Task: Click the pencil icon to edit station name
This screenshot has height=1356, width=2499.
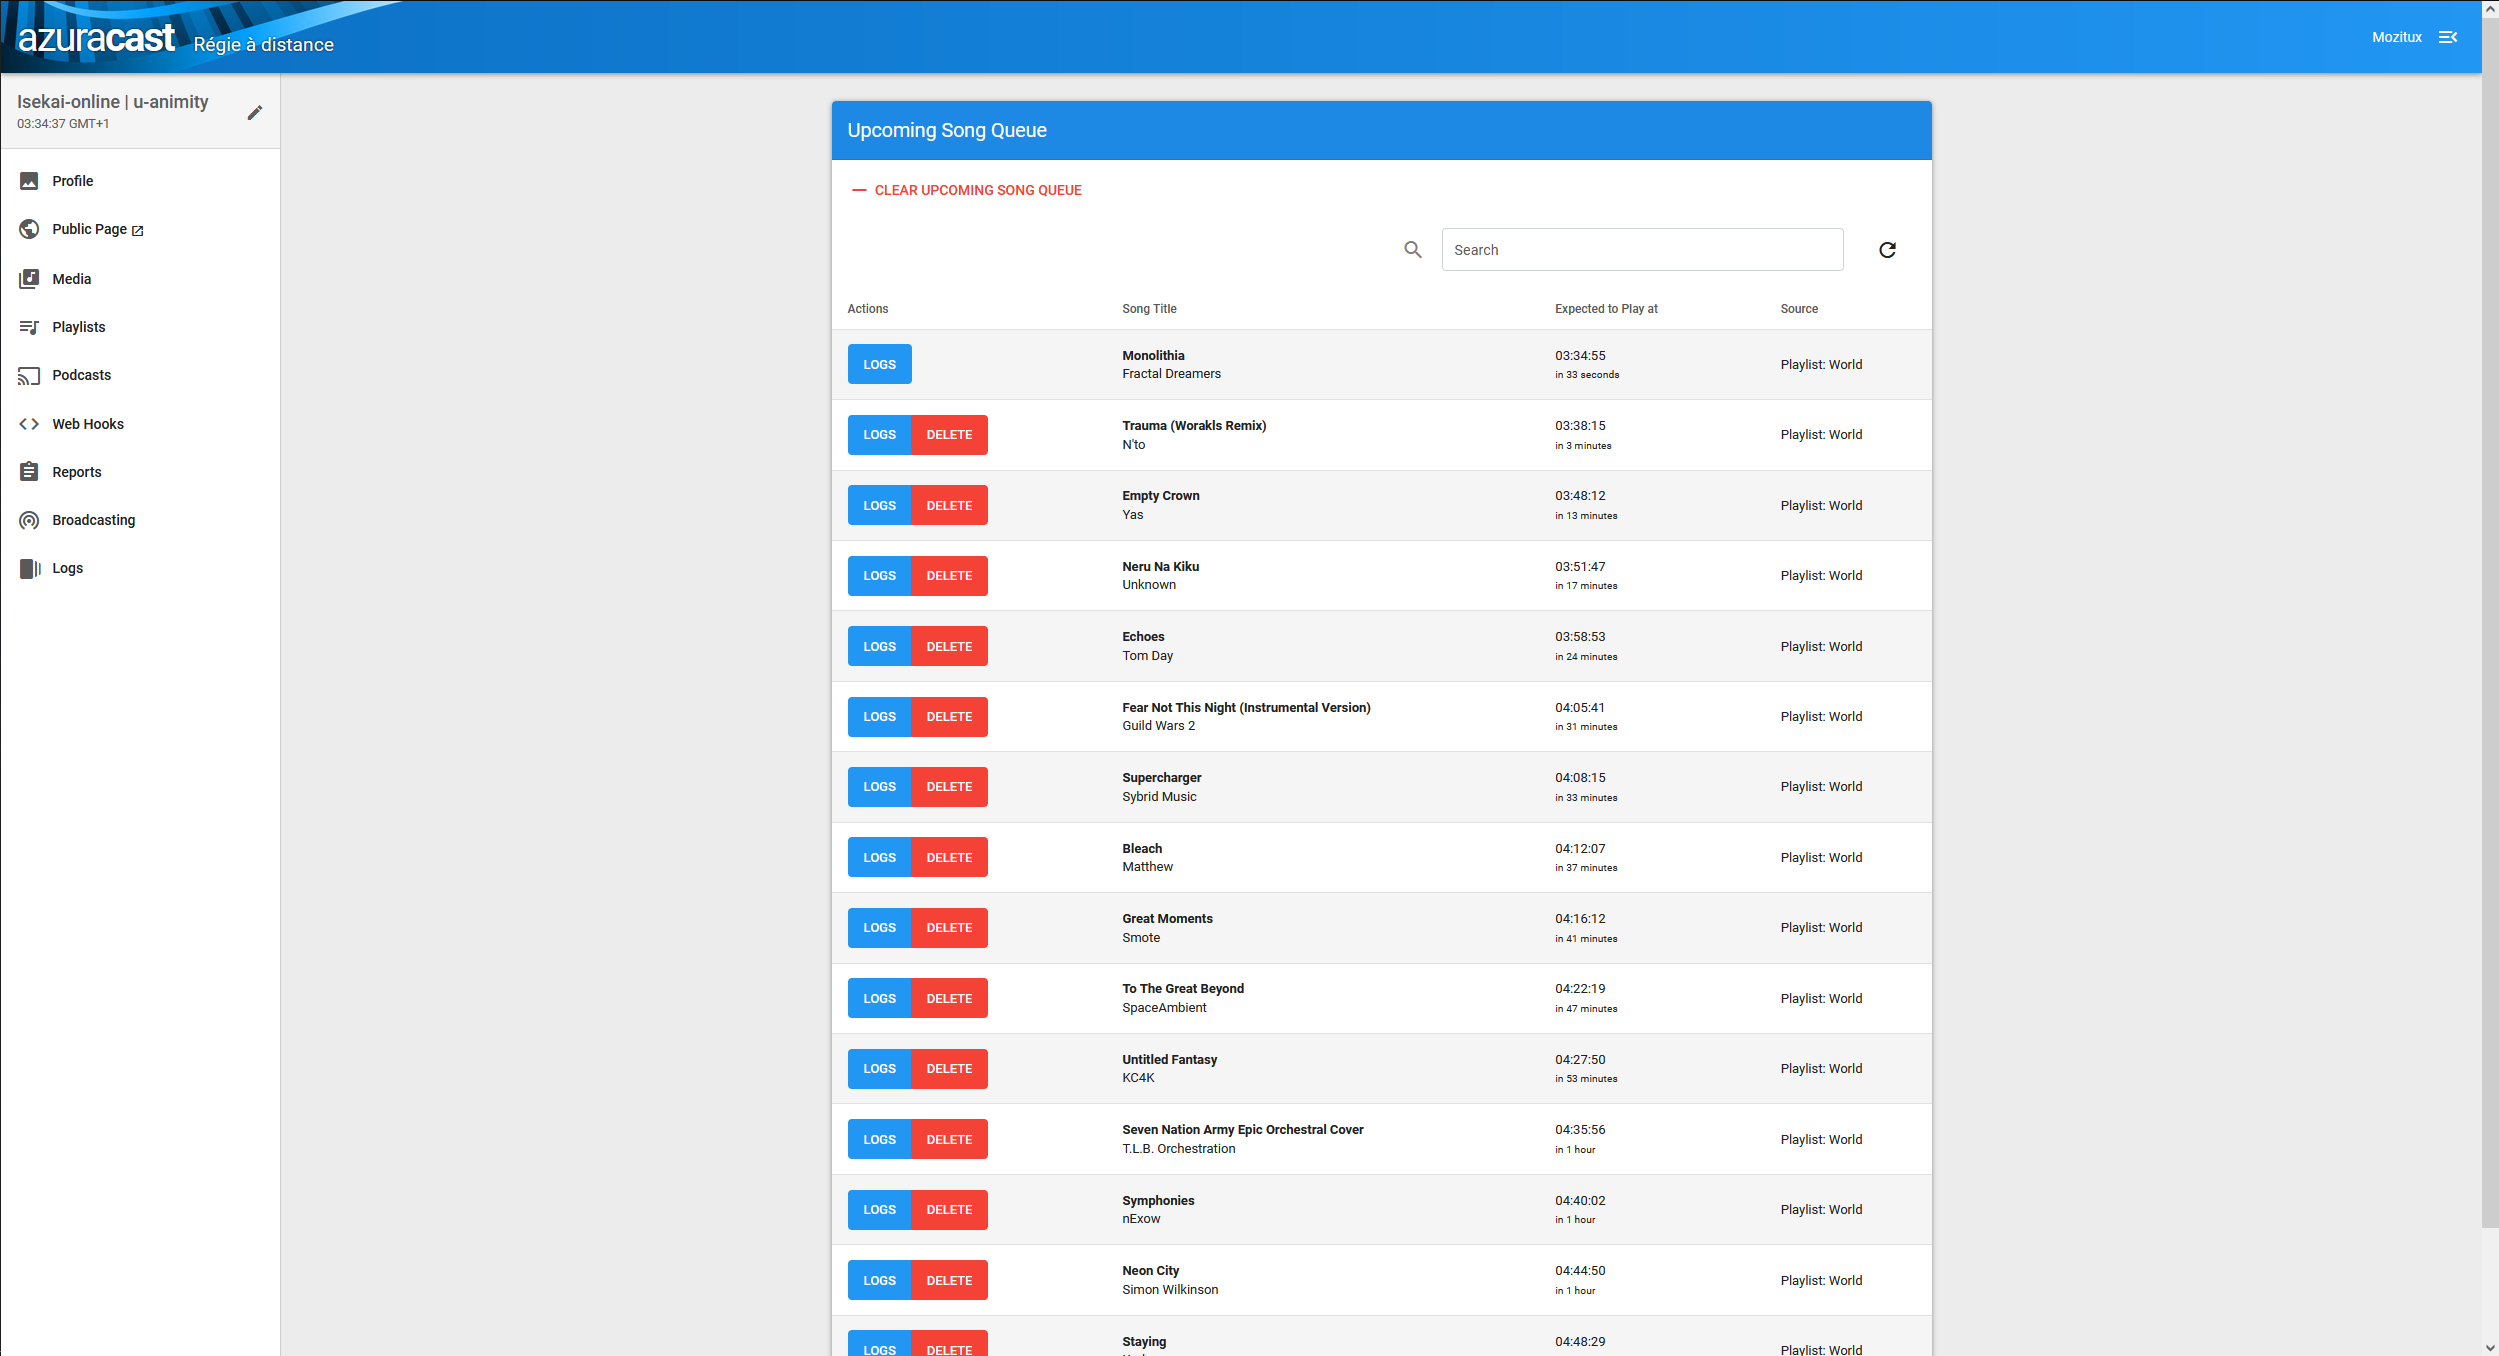Action: pyautogui.click(x=255, y=112)
